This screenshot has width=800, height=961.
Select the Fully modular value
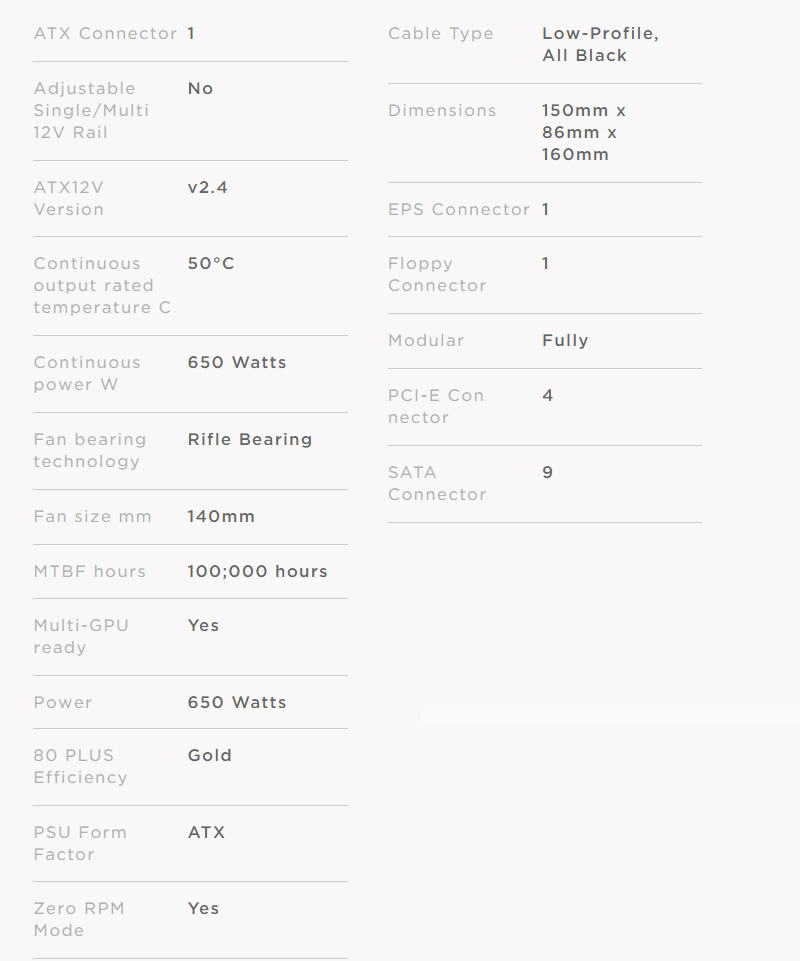[x=565, y=340]
